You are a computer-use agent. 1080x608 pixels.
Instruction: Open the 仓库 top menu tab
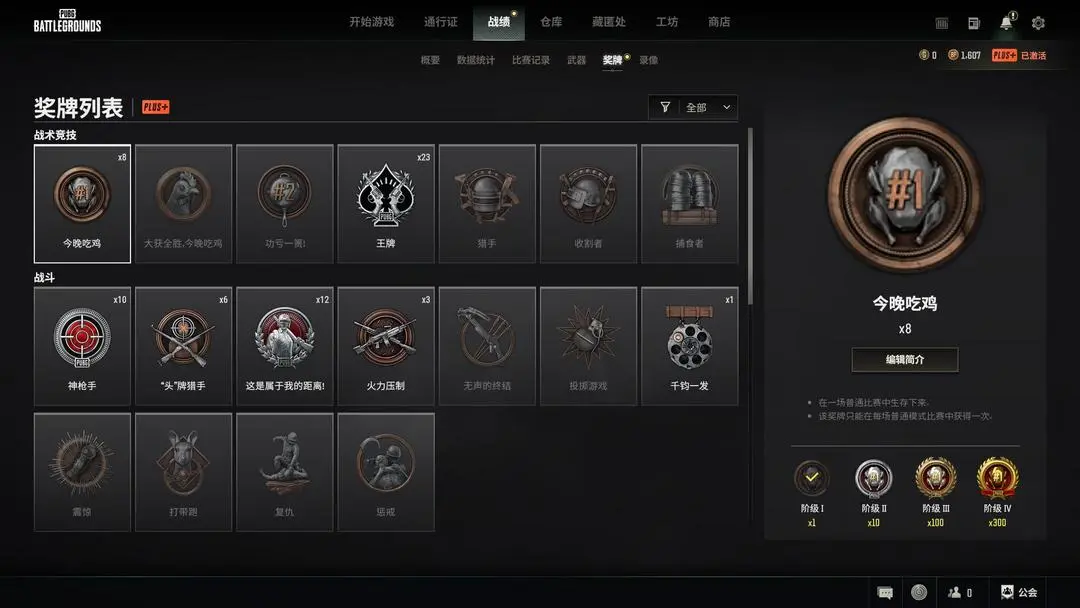click(x=551, y=22)
